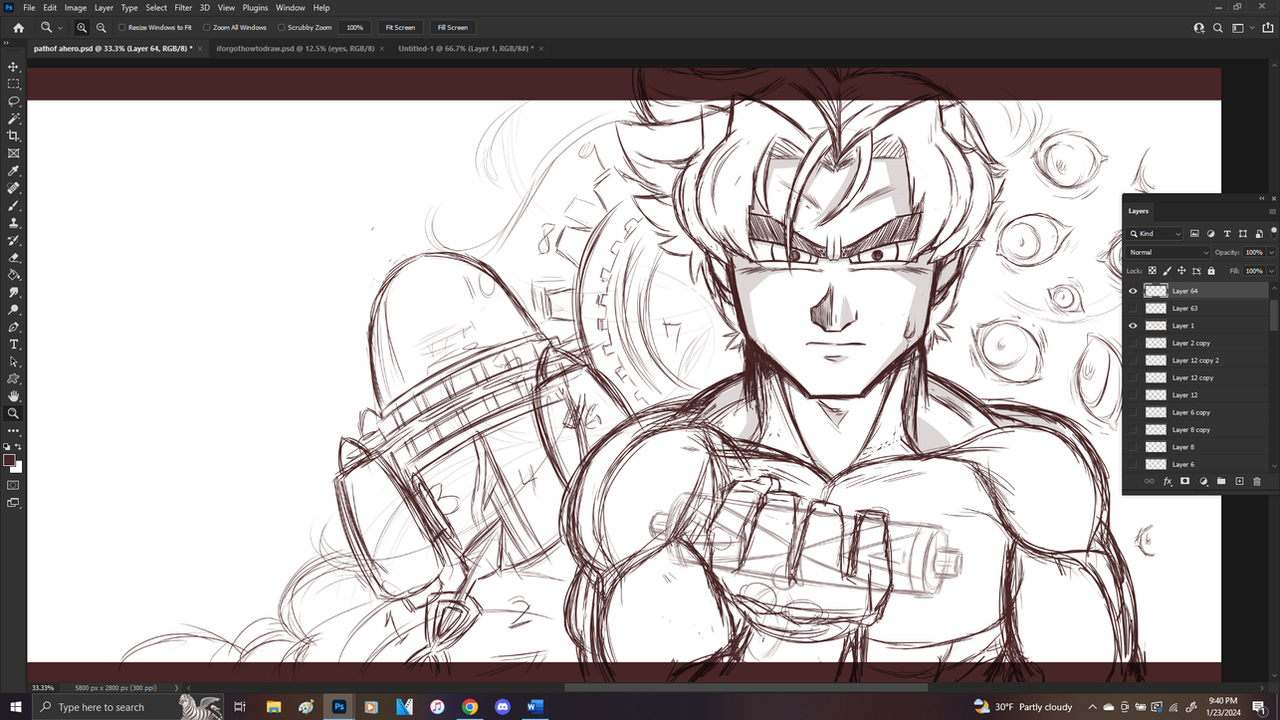Select the Paint Bucket tool
The width and height of the screenshot is (1280, 720).
pos(13,275)
